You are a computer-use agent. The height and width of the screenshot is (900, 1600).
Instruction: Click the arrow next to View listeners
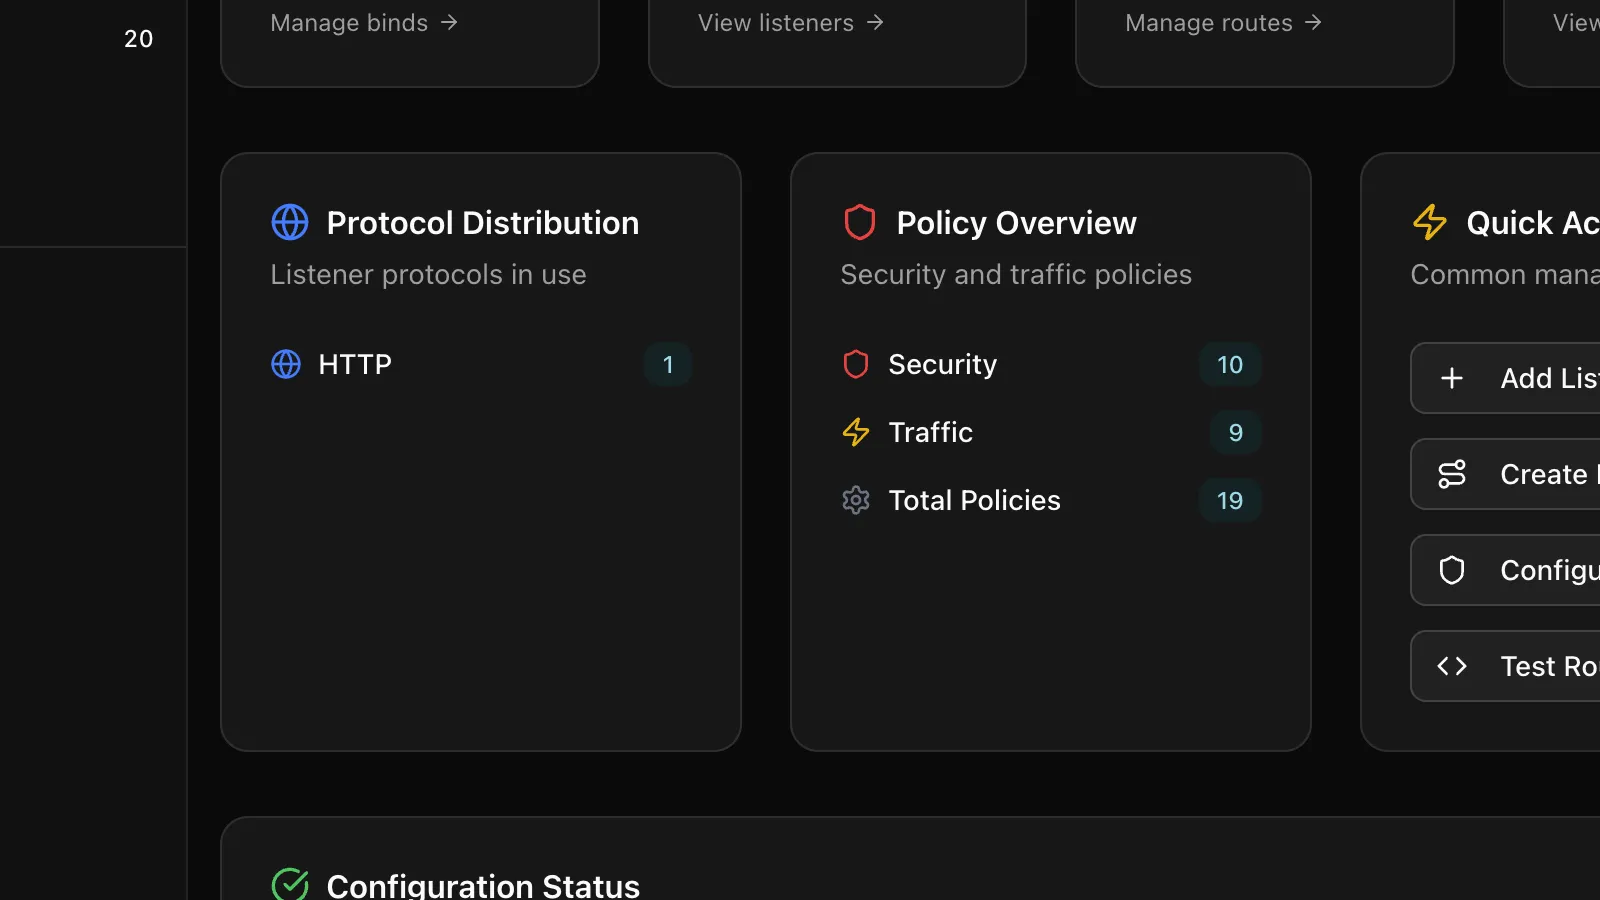point(876,22)
